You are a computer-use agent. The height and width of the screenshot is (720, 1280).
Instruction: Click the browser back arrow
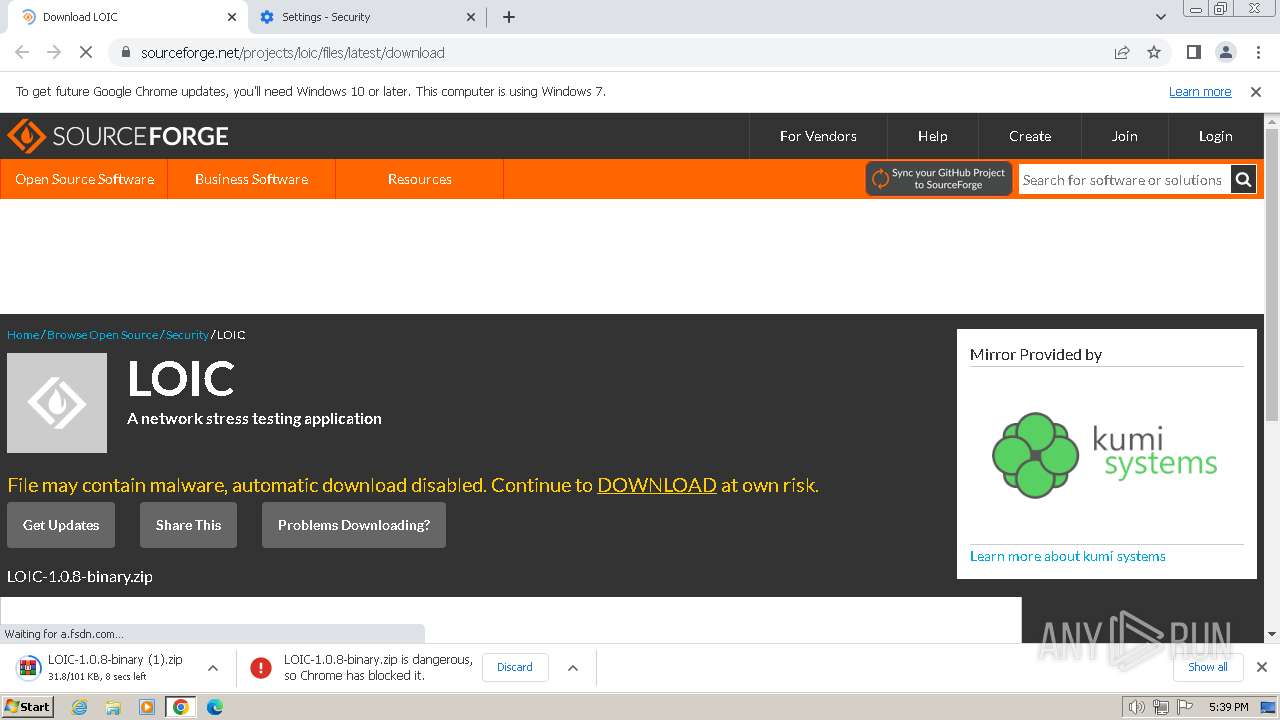pos(22,52)
